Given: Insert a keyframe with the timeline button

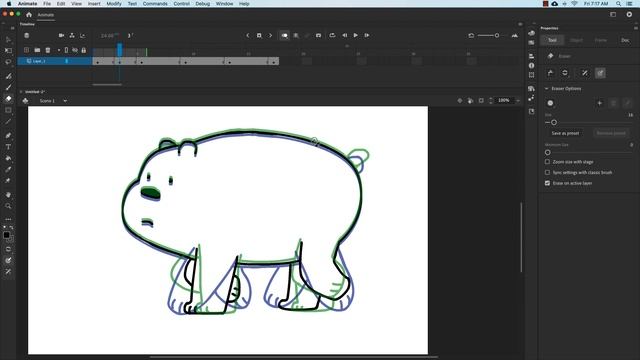Looking at the screenshot, I should tap(259, 36).
